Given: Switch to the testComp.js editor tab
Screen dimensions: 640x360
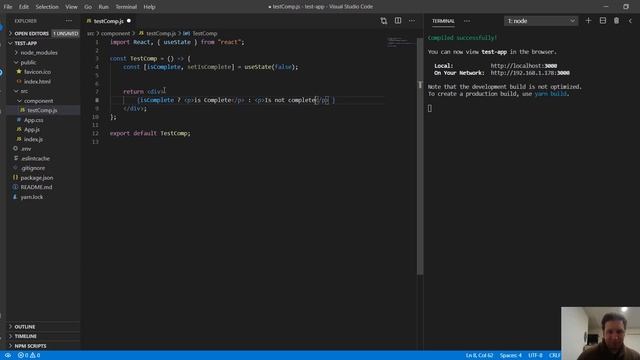Looking at the screenshot, I should (x=109, y=21).
